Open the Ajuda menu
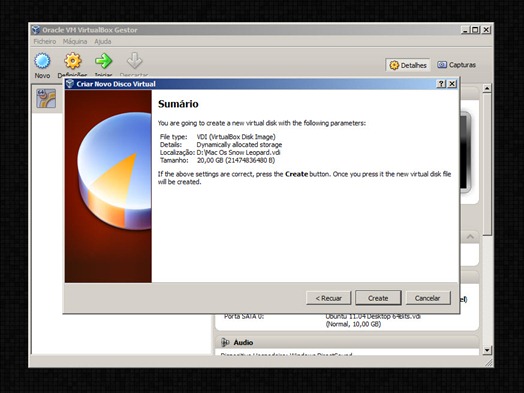This screenshot has height=393, width=524. [103, 41]
